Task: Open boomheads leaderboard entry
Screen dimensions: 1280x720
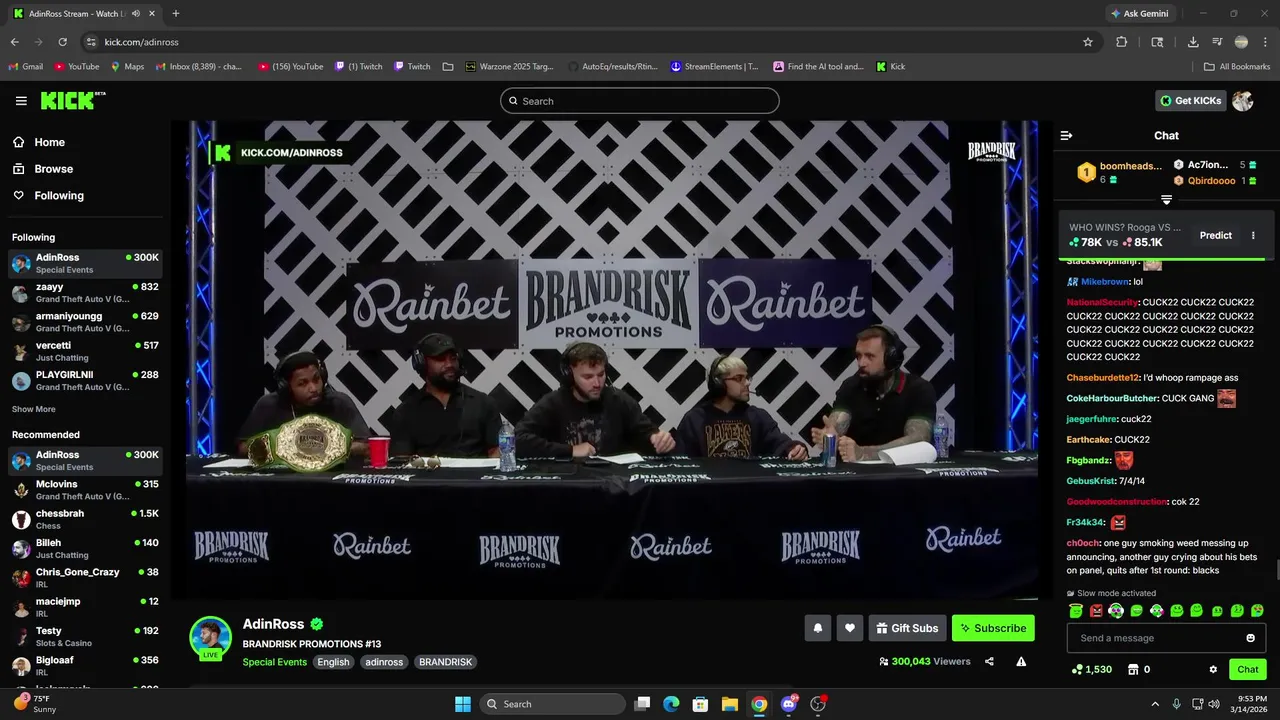Action: point(1119,172)
